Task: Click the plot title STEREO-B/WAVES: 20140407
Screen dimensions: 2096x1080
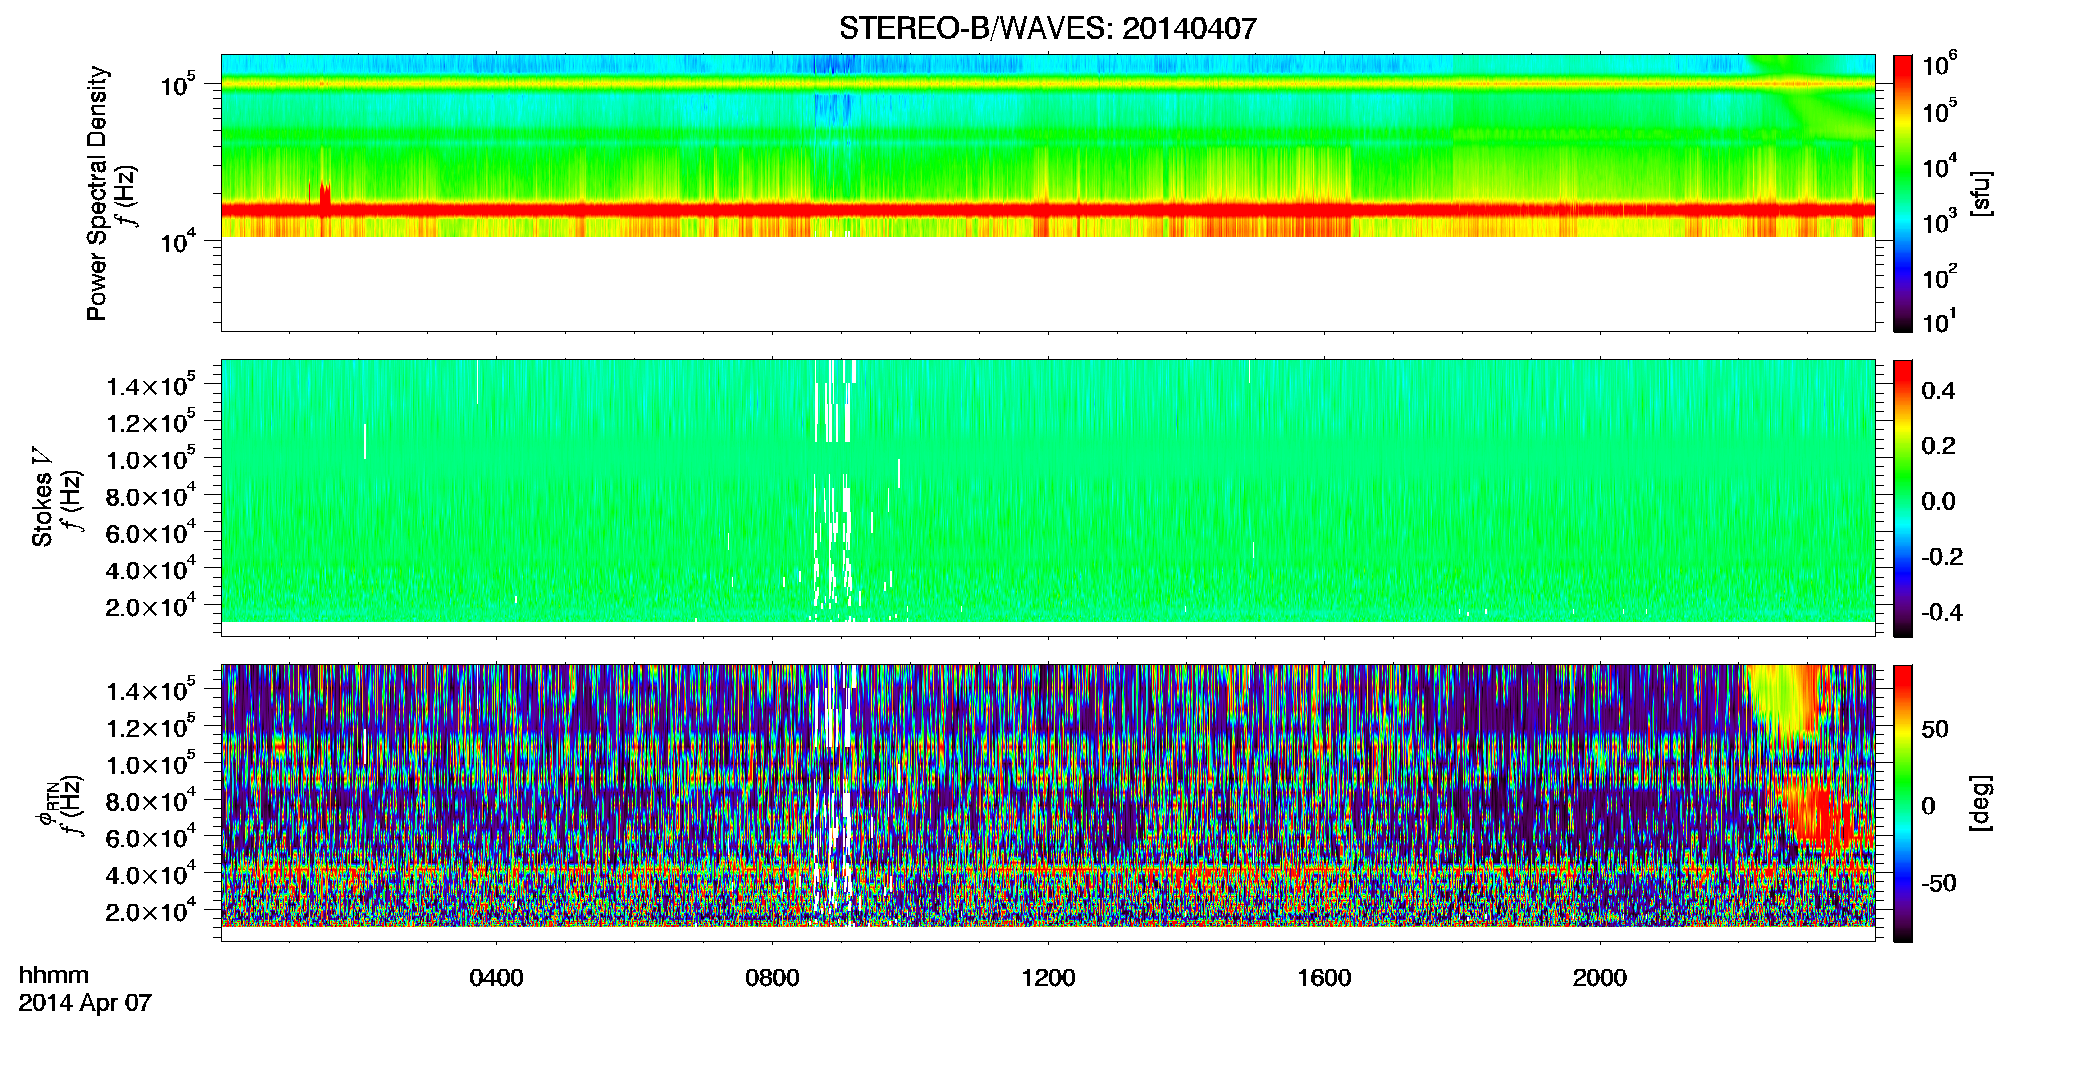Action: [x=1047, y=28]
